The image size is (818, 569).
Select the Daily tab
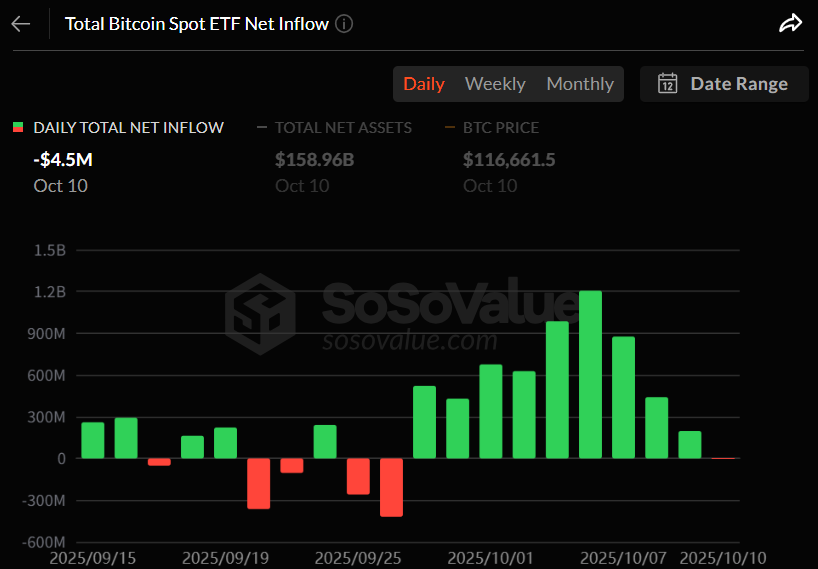coord(424,84)
